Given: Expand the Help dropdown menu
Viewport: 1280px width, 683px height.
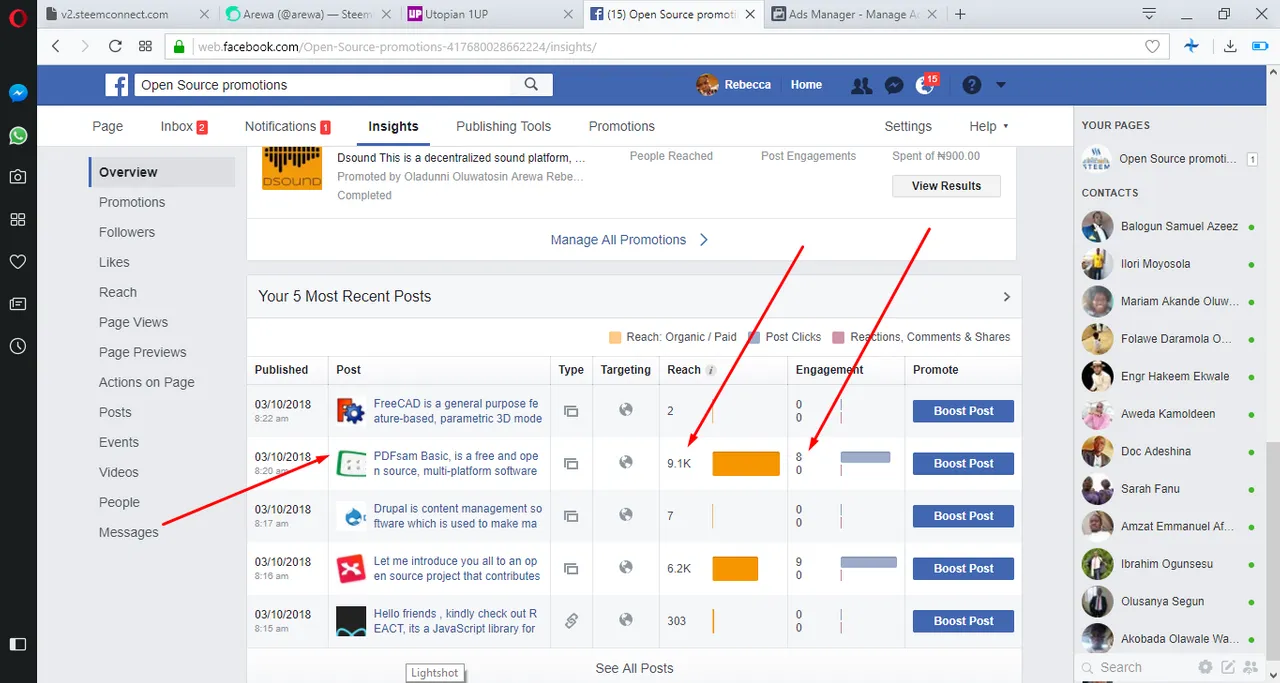Looking at the screenshot, I should 988,126.
